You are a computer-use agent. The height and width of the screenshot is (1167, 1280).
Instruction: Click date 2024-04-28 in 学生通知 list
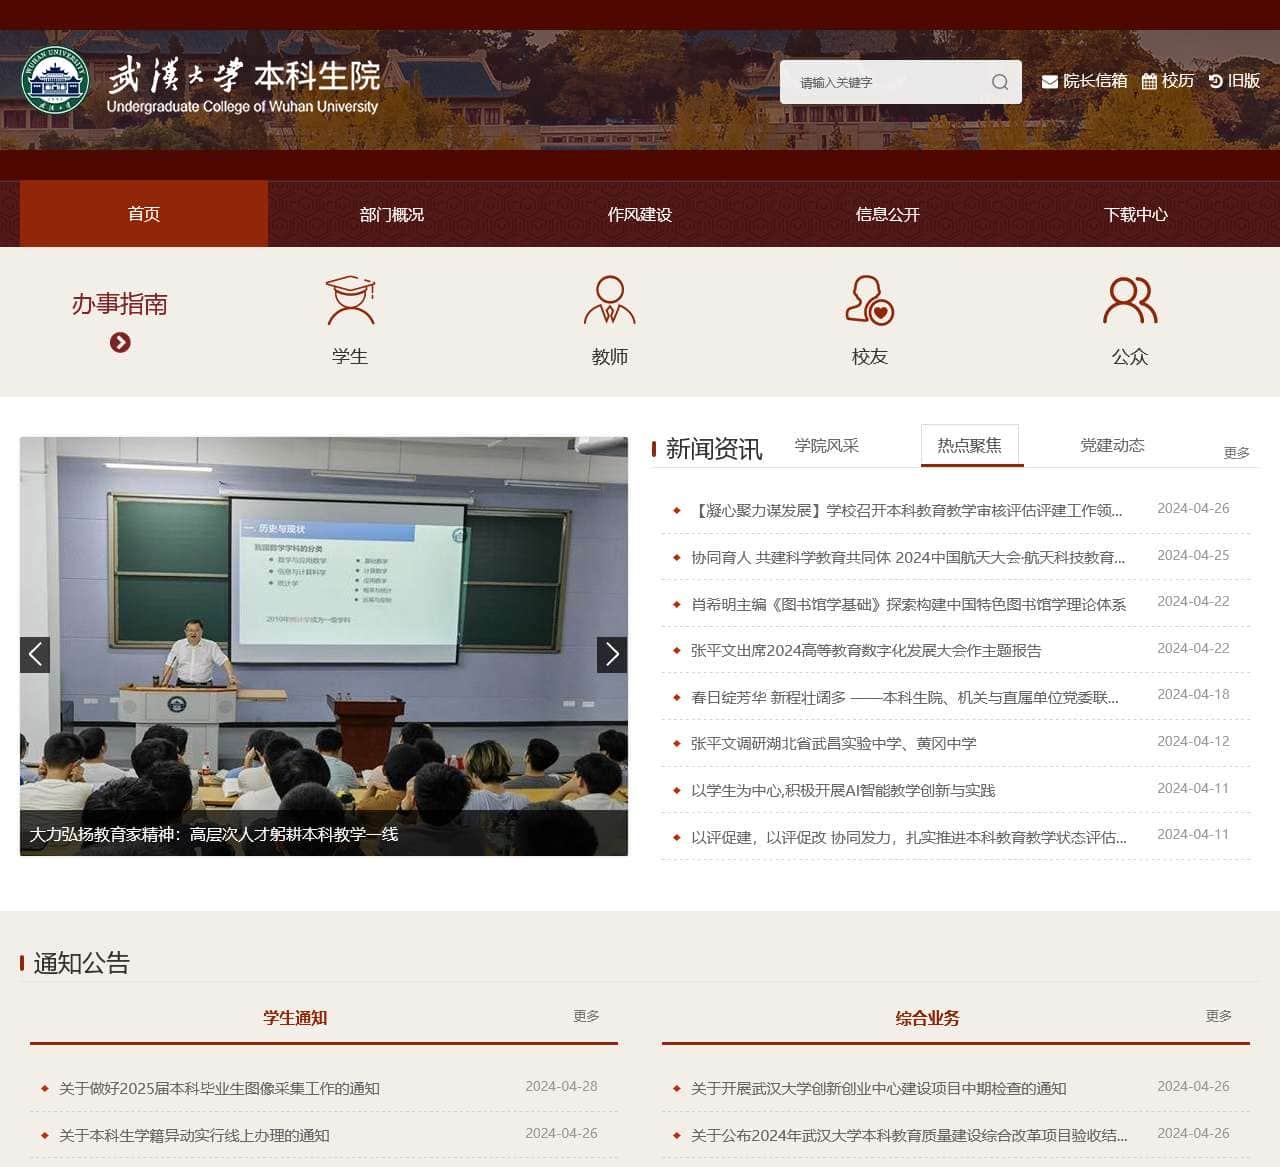(x=562, y=1086)
